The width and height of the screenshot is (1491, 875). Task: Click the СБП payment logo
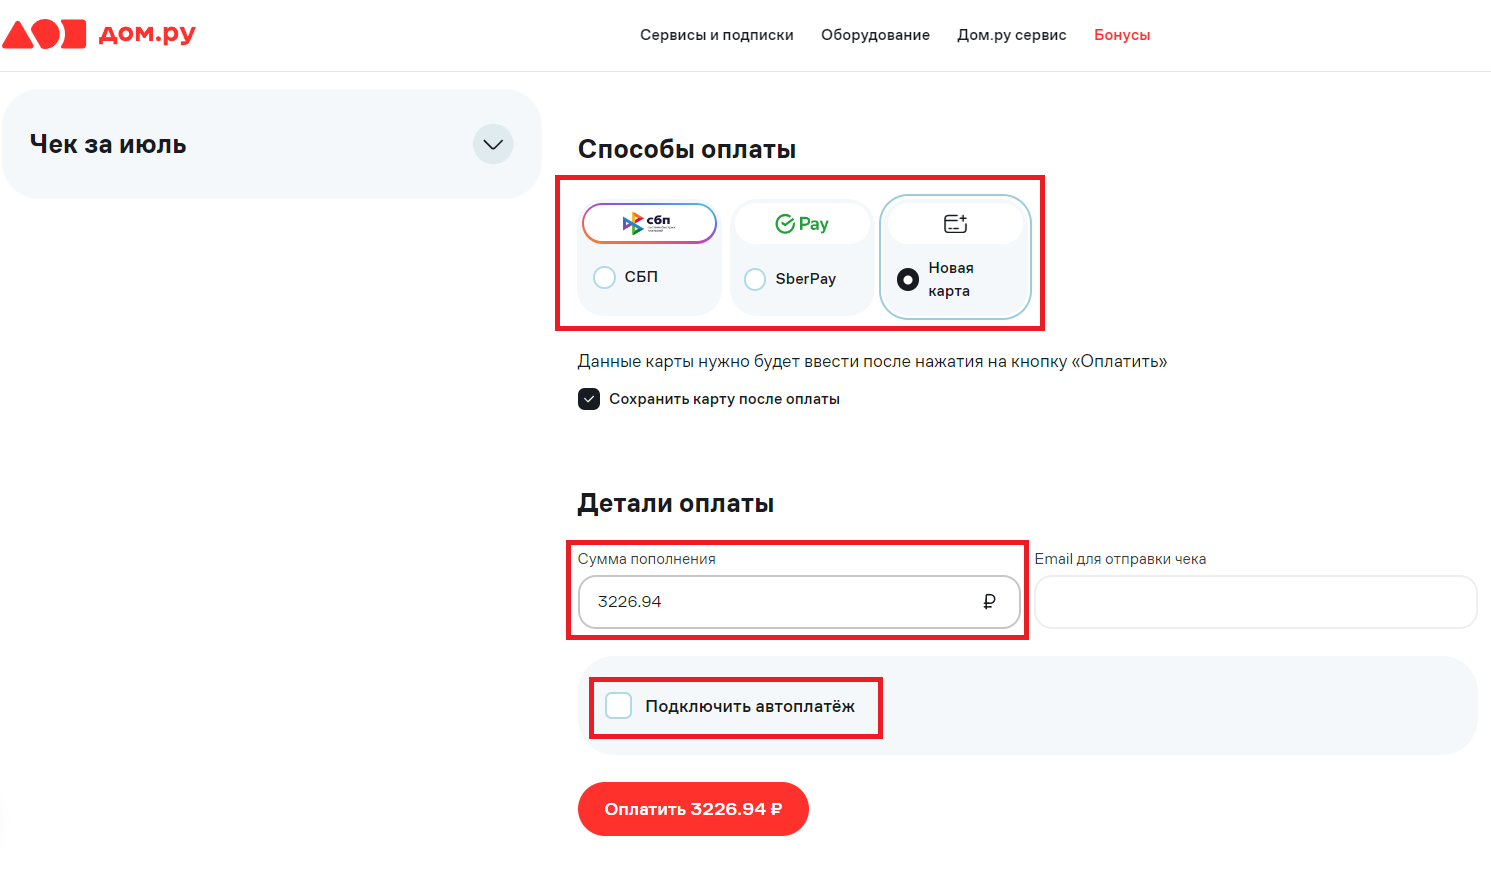(649, 223)
